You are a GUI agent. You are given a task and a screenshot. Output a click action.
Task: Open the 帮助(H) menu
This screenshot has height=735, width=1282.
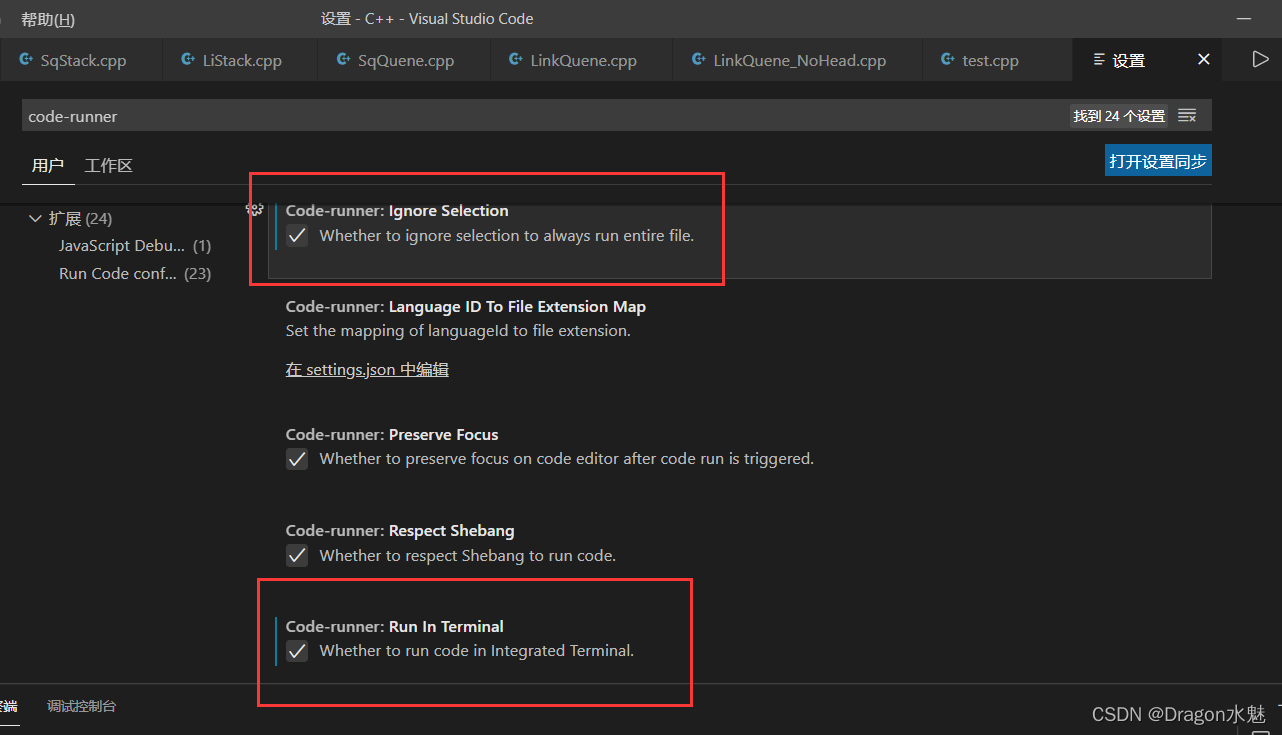point(48,19)
